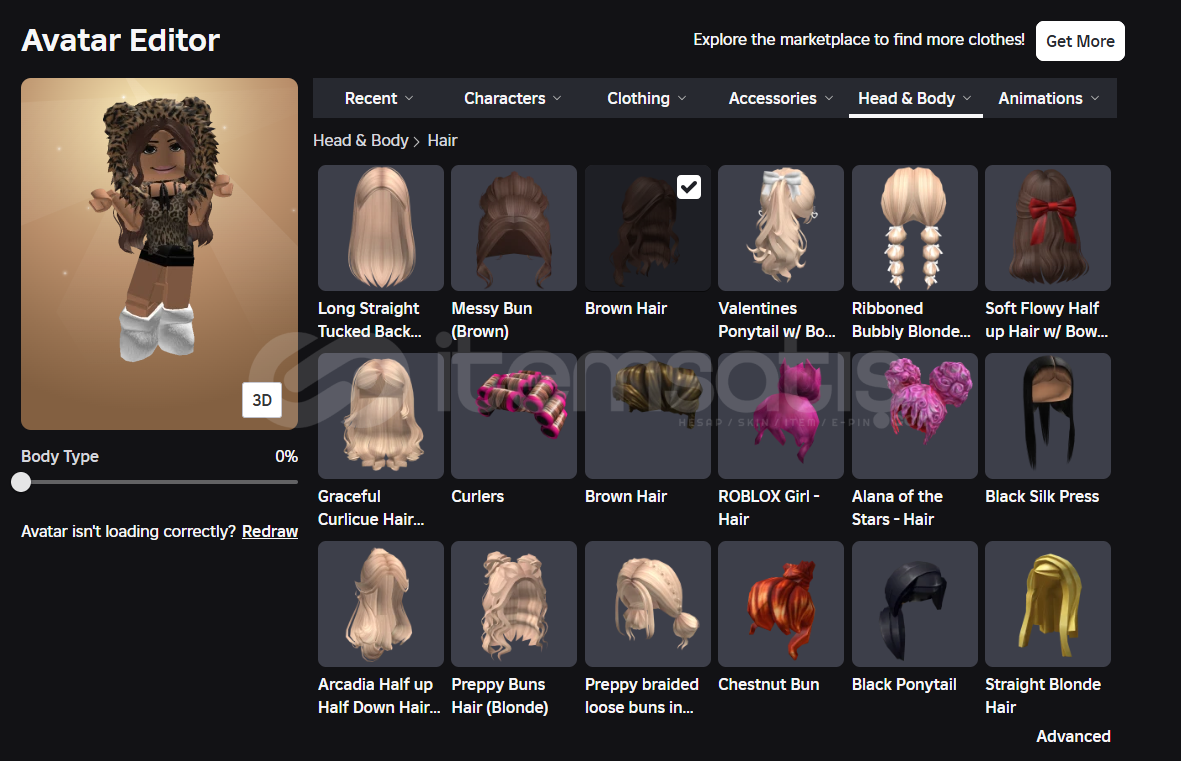Screen dimensions: 1181x761
Task: Open the Advanced options link
Action: (1073, 736)
